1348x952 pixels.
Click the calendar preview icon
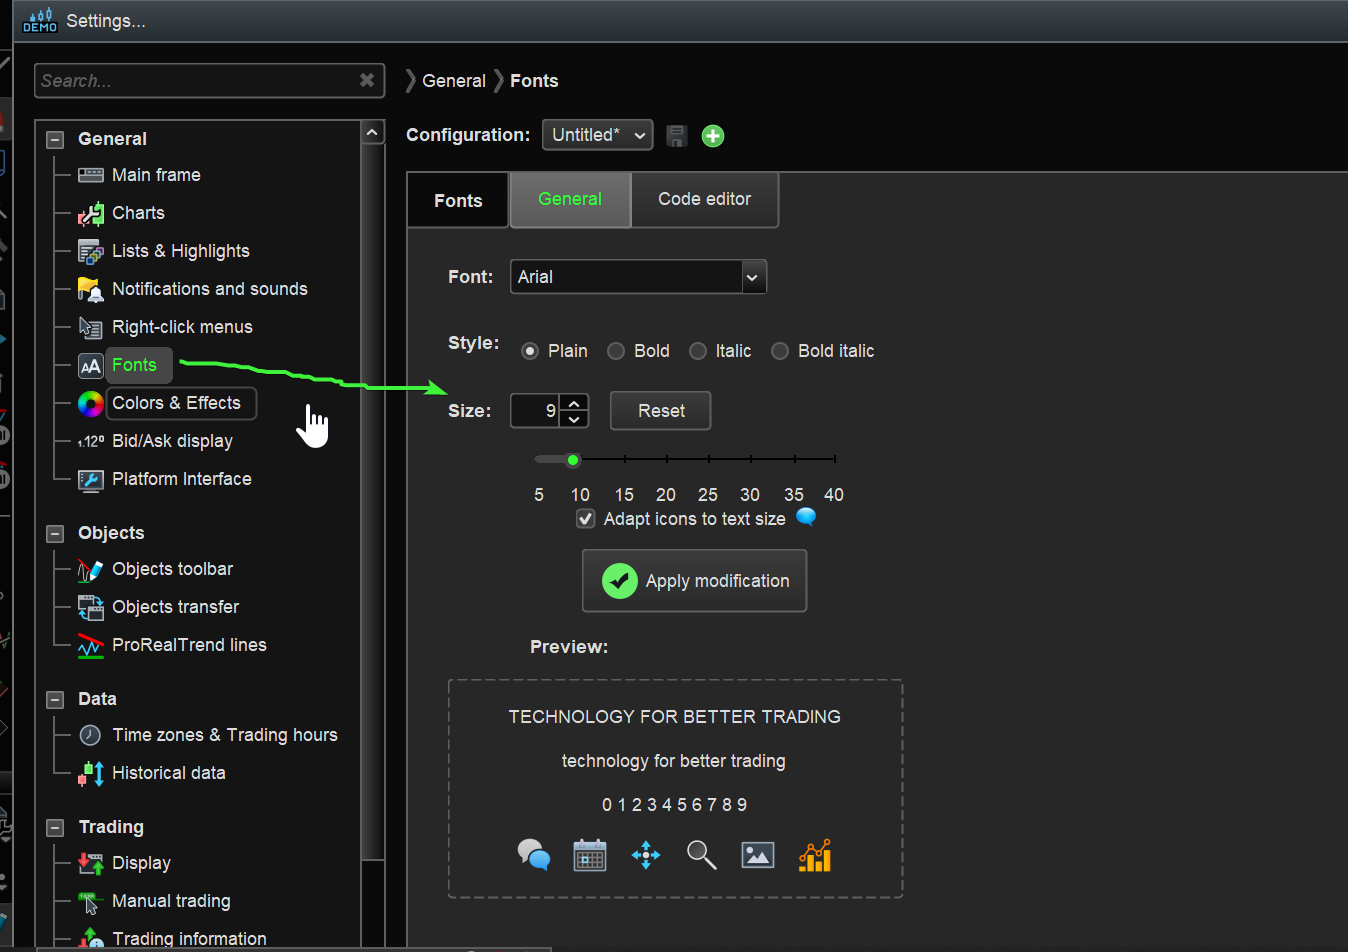[590, 855]
